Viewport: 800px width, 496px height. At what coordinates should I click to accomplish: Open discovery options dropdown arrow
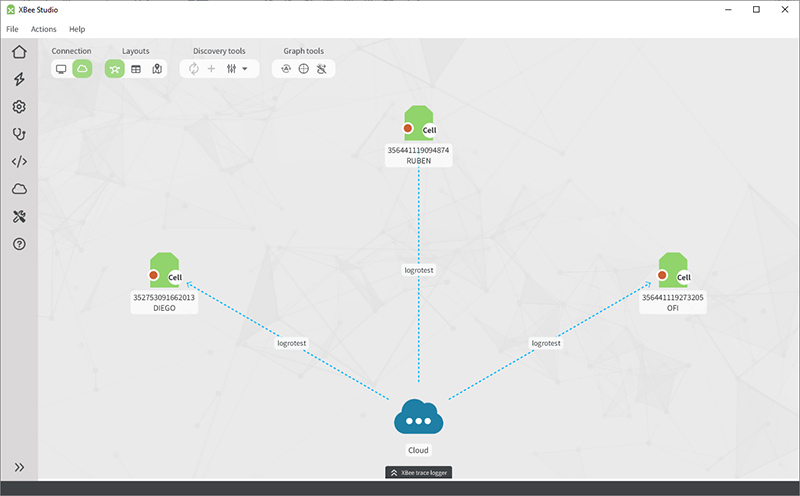245,69
